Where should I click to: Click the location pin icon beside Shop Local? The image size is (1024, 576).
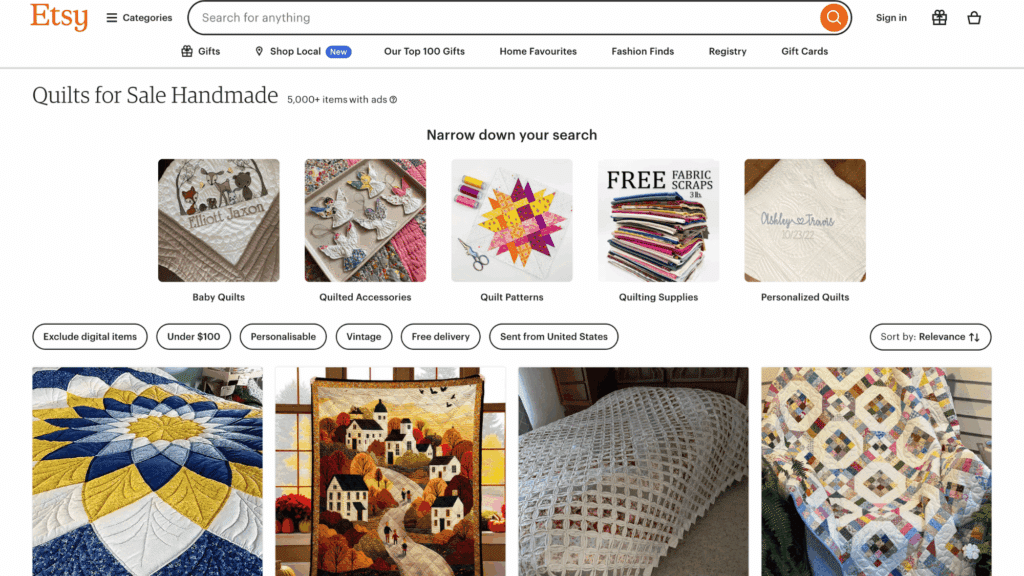(258, 51)
